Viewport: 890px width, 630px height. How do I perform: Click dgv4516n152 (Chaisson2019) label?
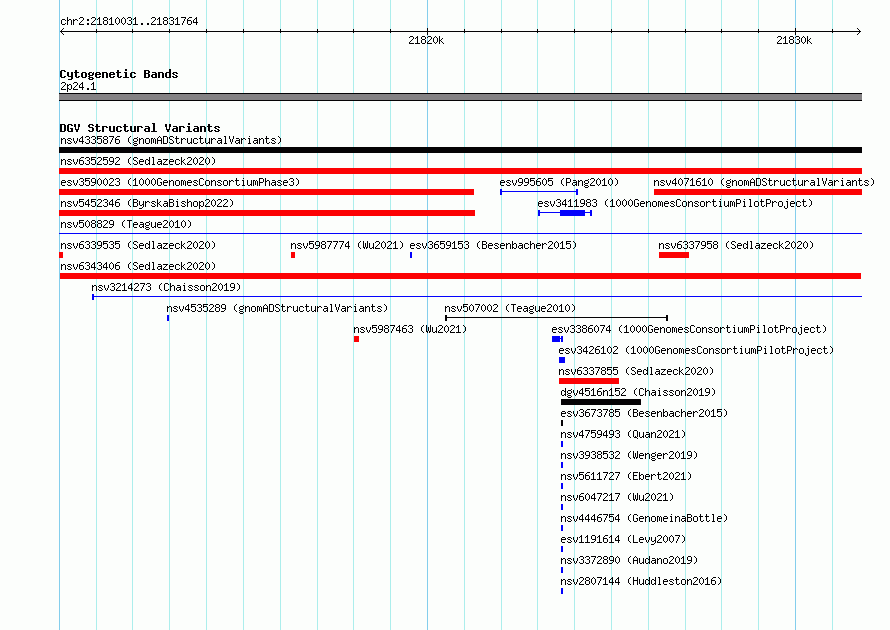click(638, 392)
